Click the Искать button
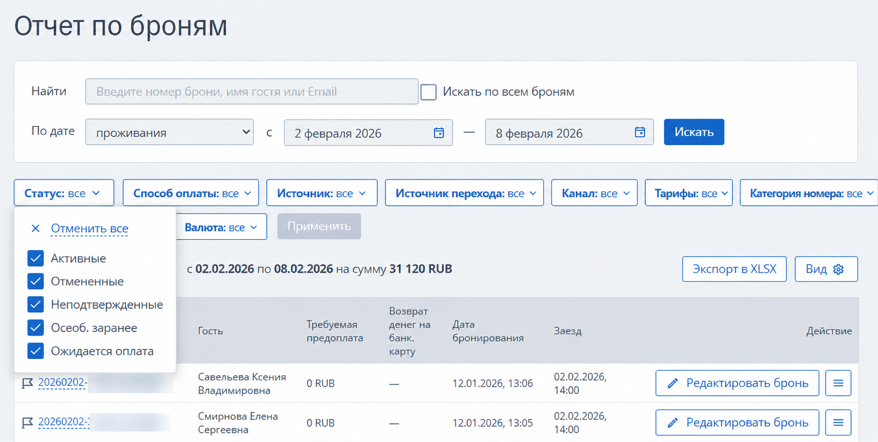Viewport: 878px width, 442px height. point(694,132)
